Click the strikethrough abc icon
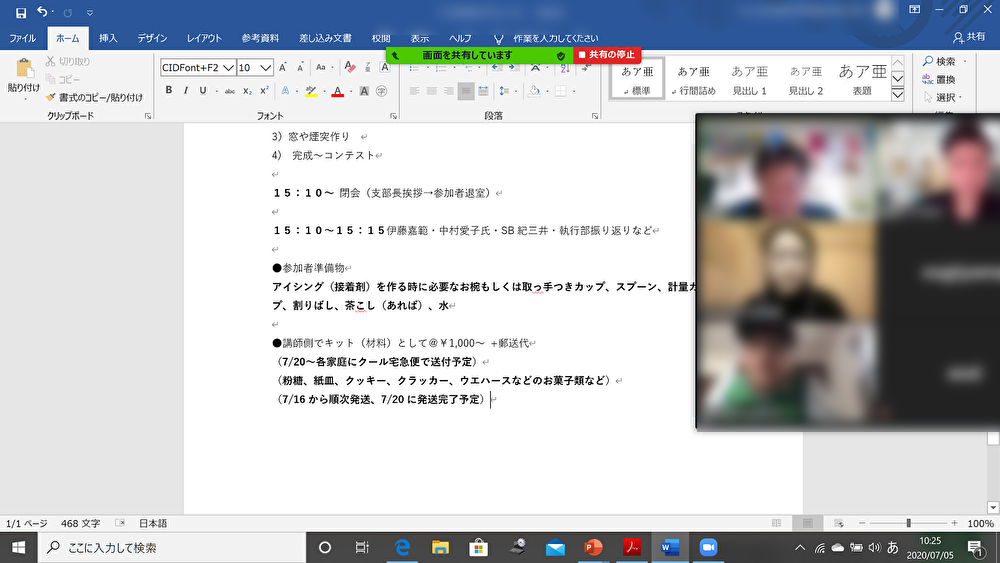This screenshot has width=1000, height=563. point(230,91)
